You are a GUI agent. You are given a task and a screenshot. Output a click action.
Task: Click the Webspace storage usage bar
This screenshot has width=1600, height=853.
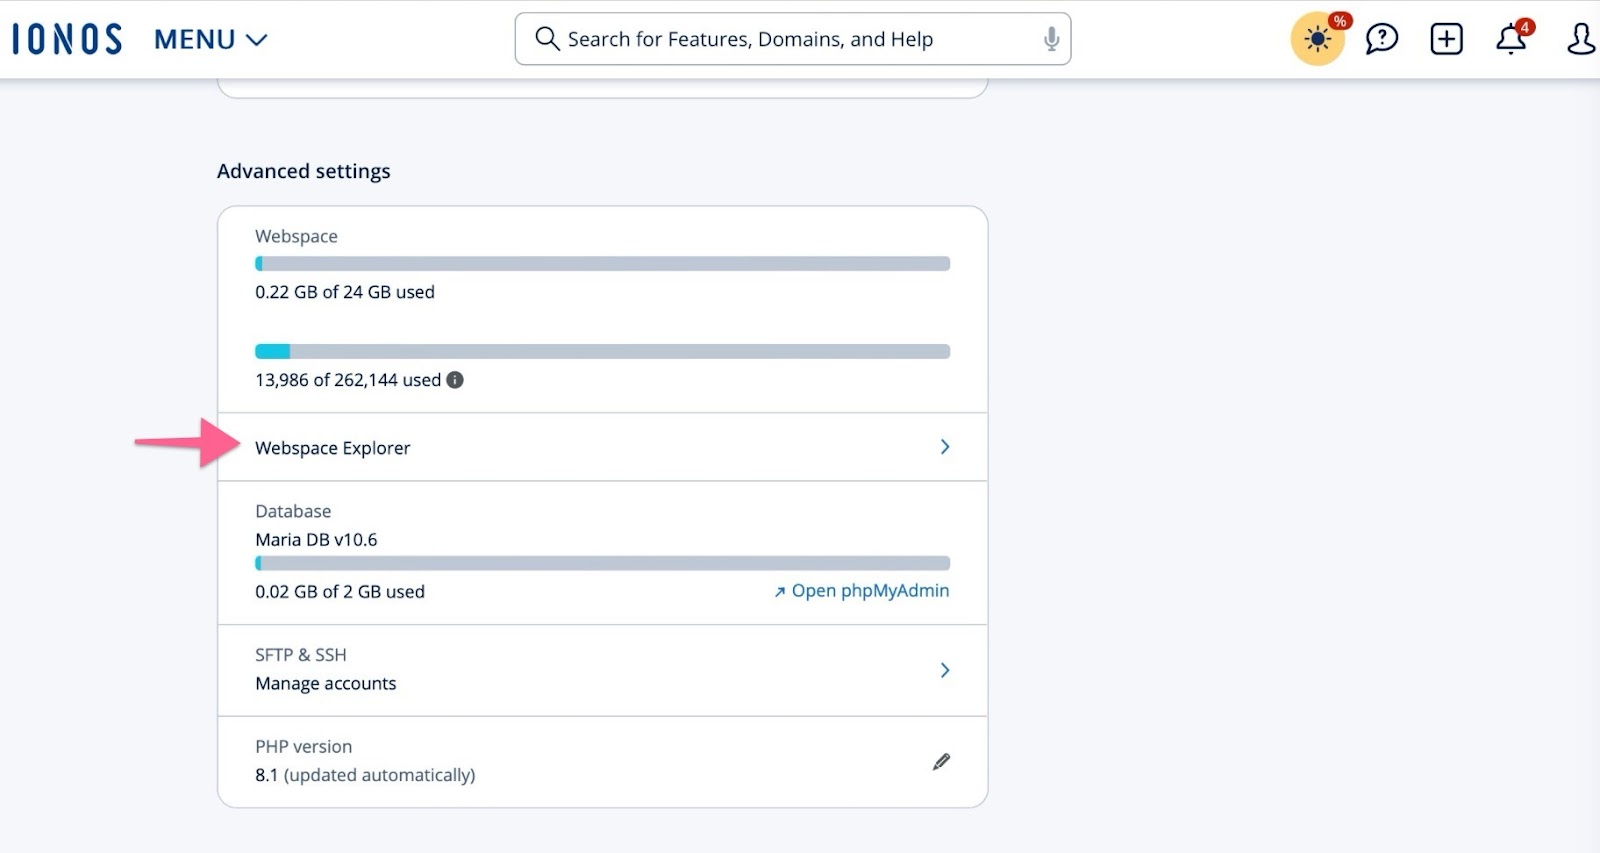(602, 264)
